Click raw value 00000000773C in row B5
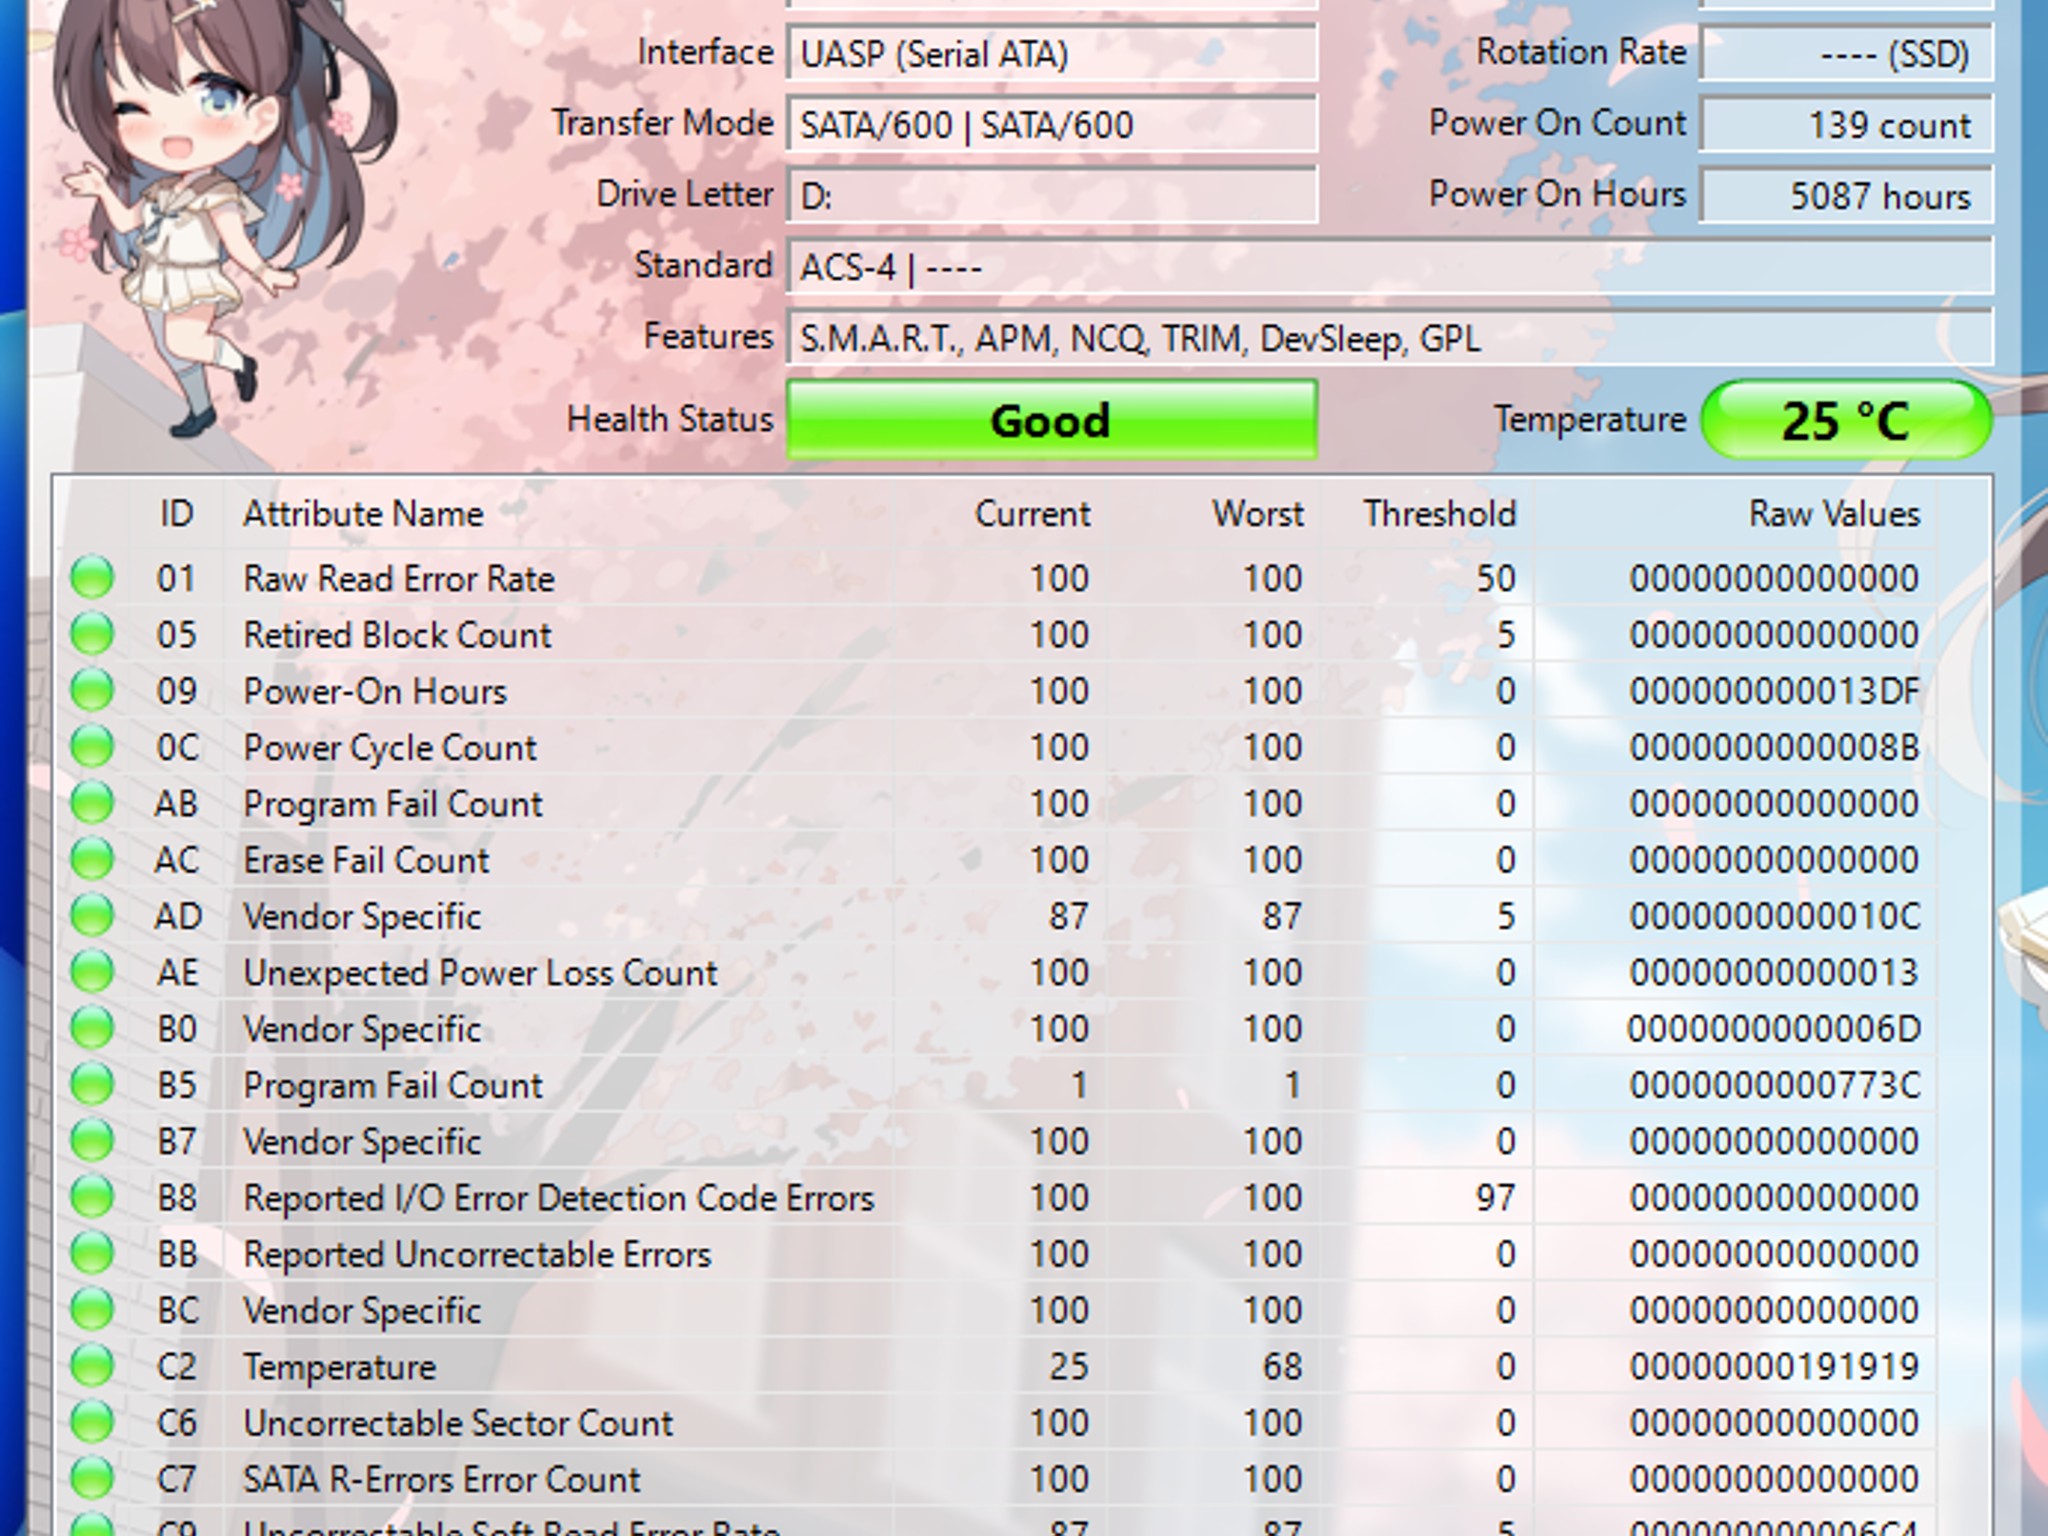 pos(1775,1085)
